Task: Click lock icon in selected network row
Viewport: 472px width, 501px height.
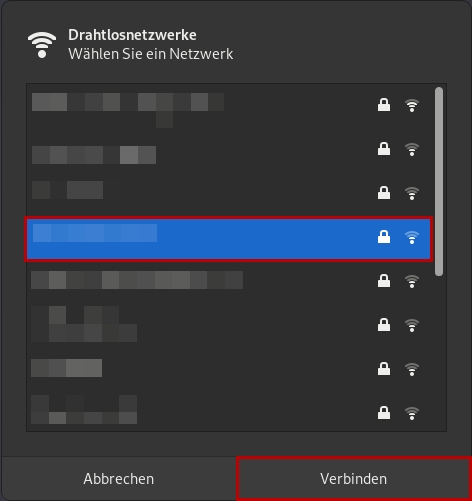Action: (x=384, y=237)
